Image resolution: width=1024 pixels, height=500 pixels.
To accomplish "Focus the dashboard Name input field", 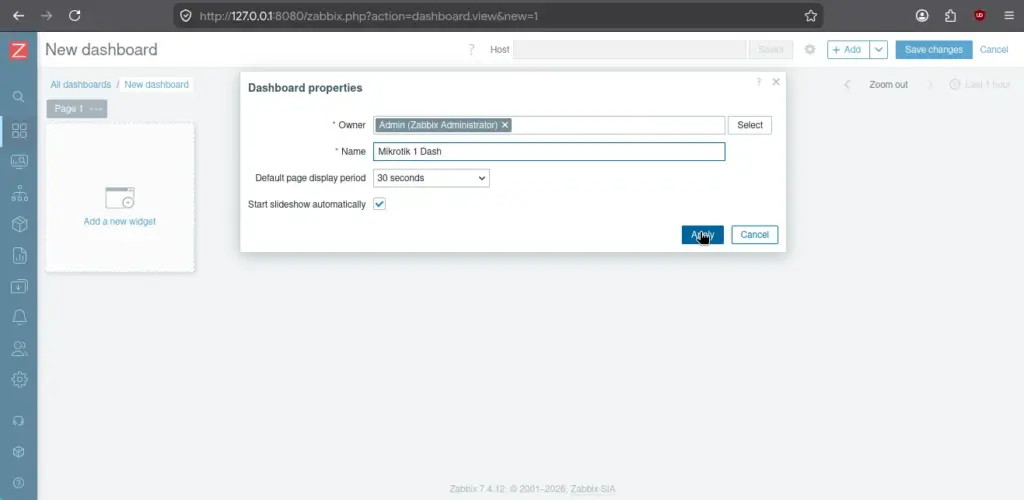I will (549, 151).
